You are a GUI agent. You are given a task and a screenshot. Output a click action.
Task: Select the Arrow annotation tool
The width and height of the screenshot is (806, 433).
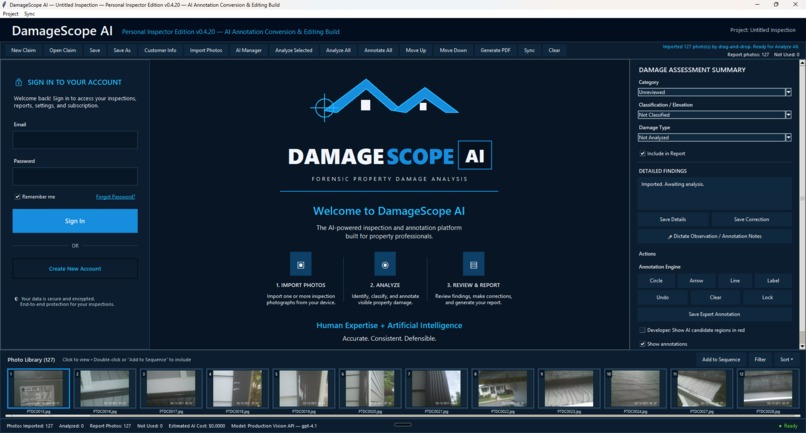(696, 281)
